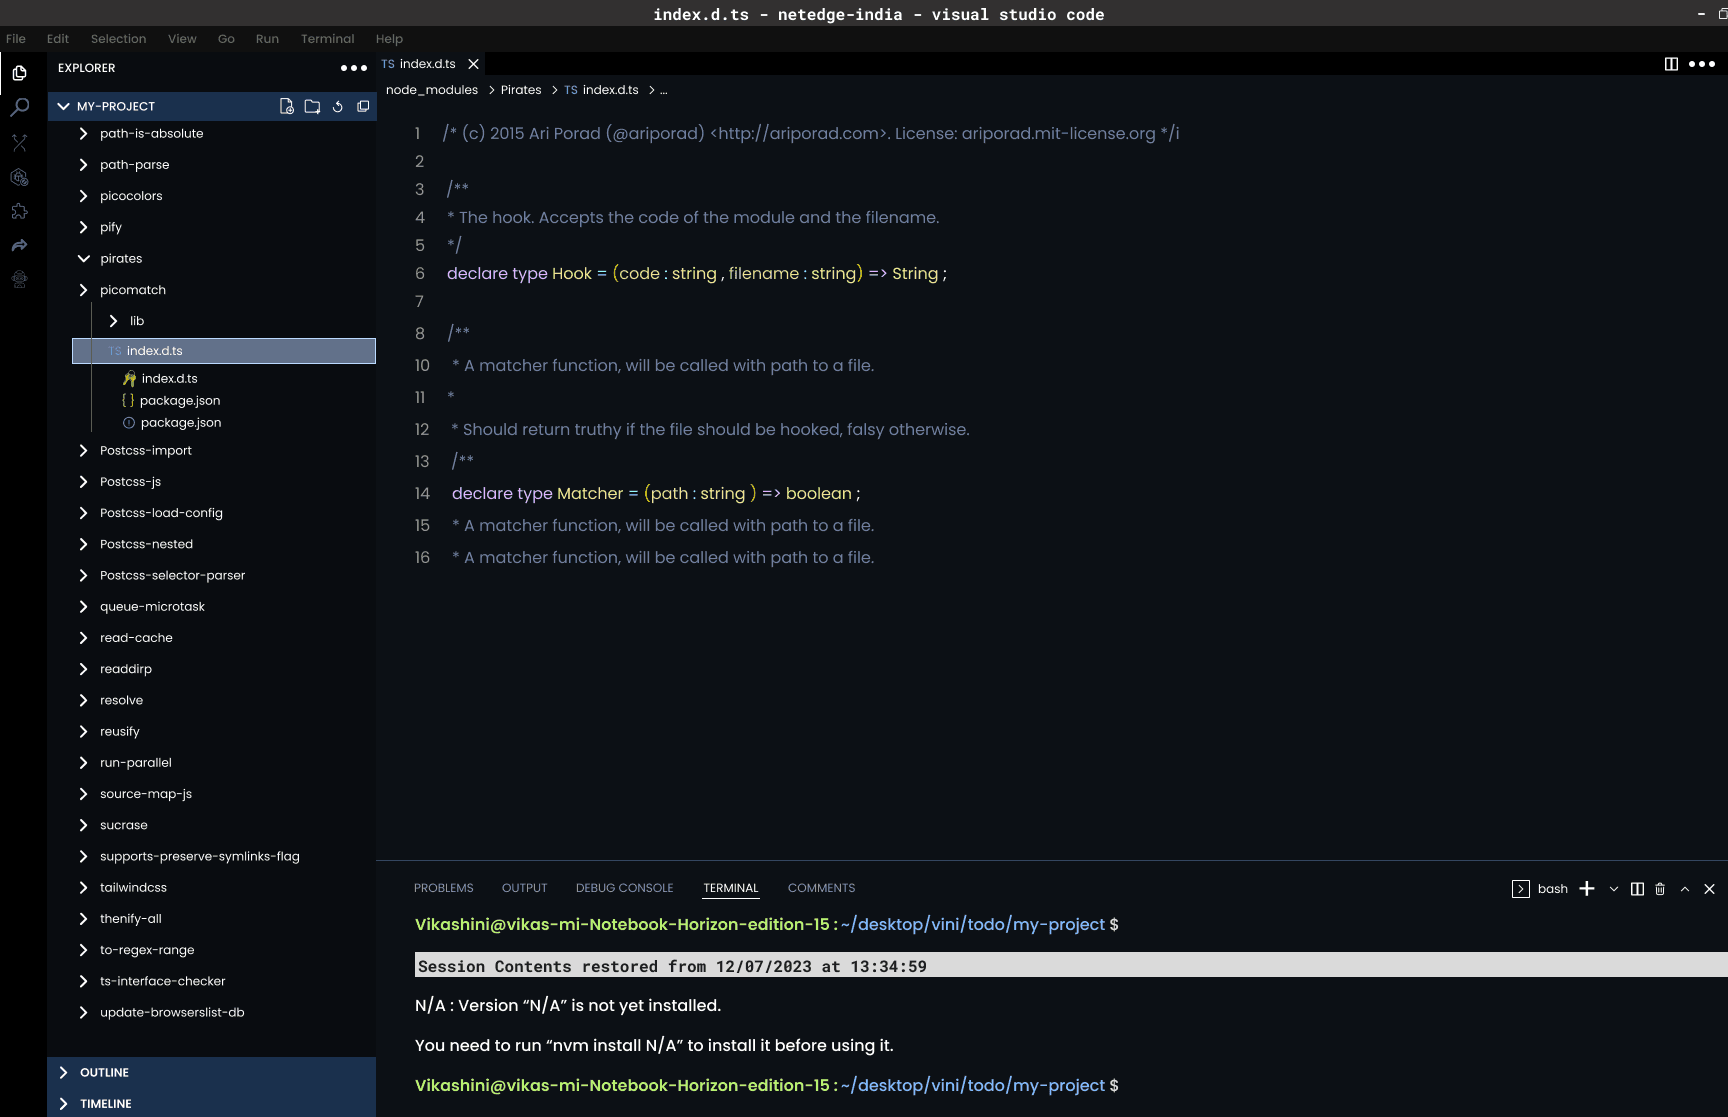Click the New File icon in explorer
The height and width of the screenshot is (1117, 1728).
pos(287,106)
